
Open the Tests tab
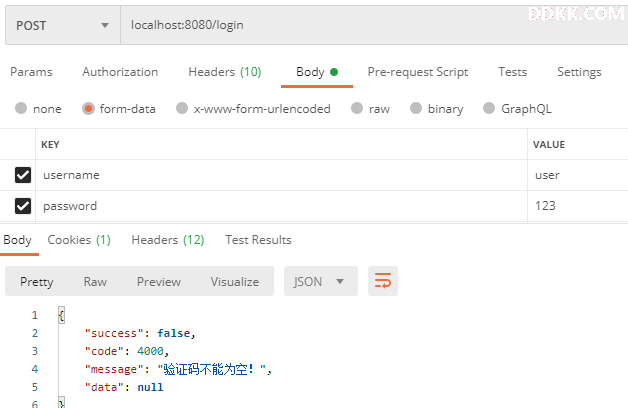coord(513,72)
